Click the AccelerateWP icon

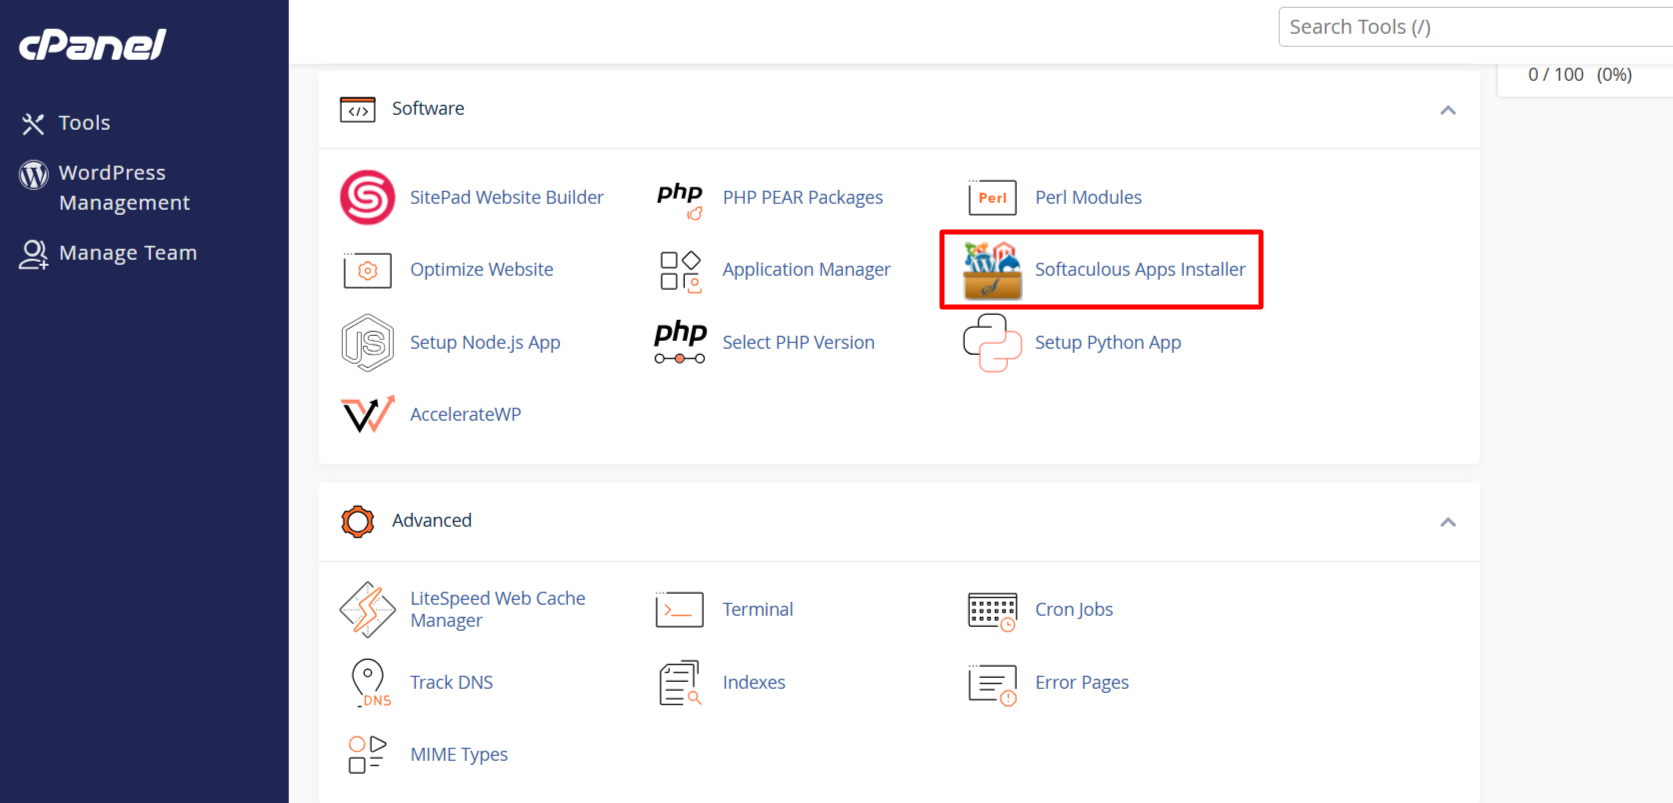point(368,414)
